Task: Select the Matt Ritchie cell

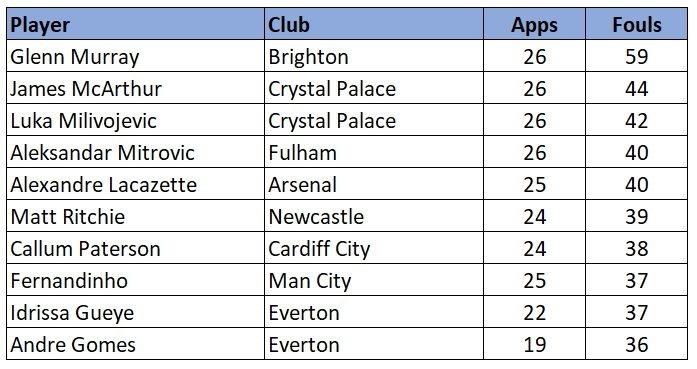Action: [136, 216]
